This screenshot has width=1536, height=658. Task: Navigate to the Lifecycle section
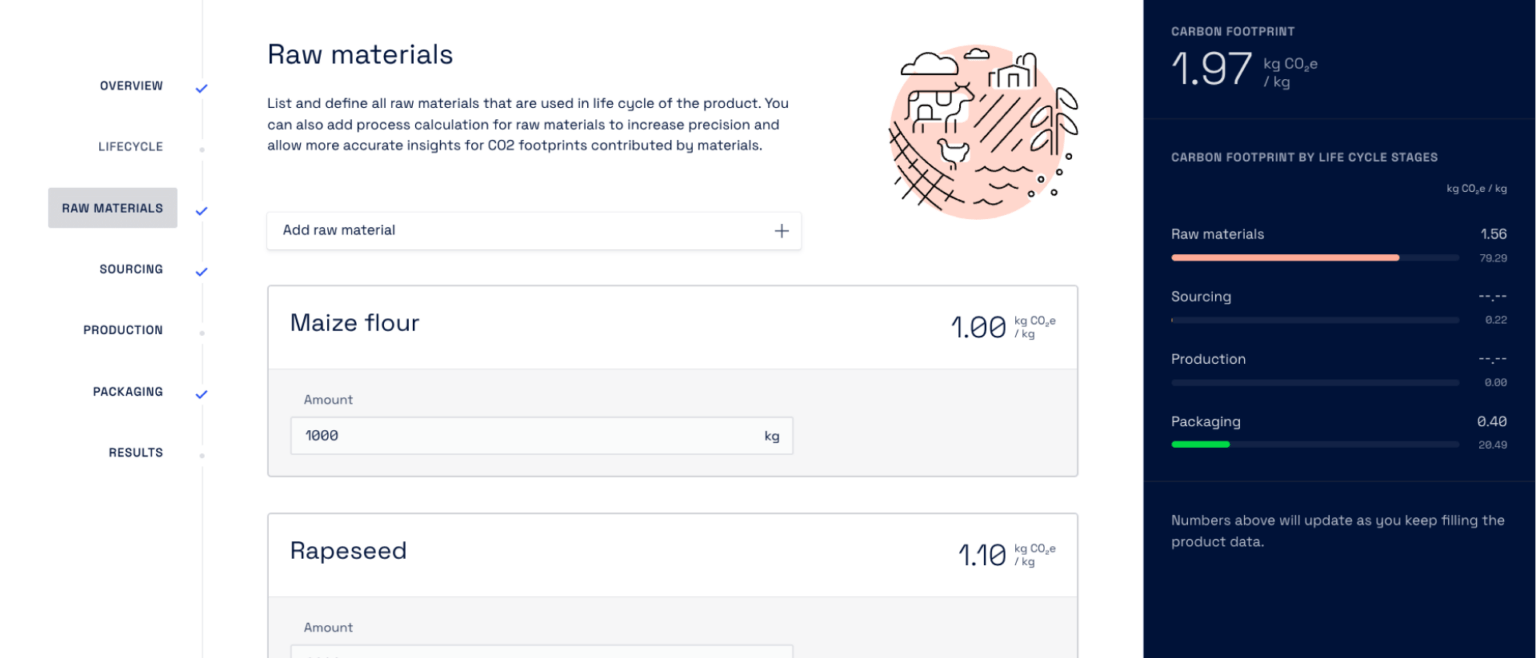click(x=130, y=146)
